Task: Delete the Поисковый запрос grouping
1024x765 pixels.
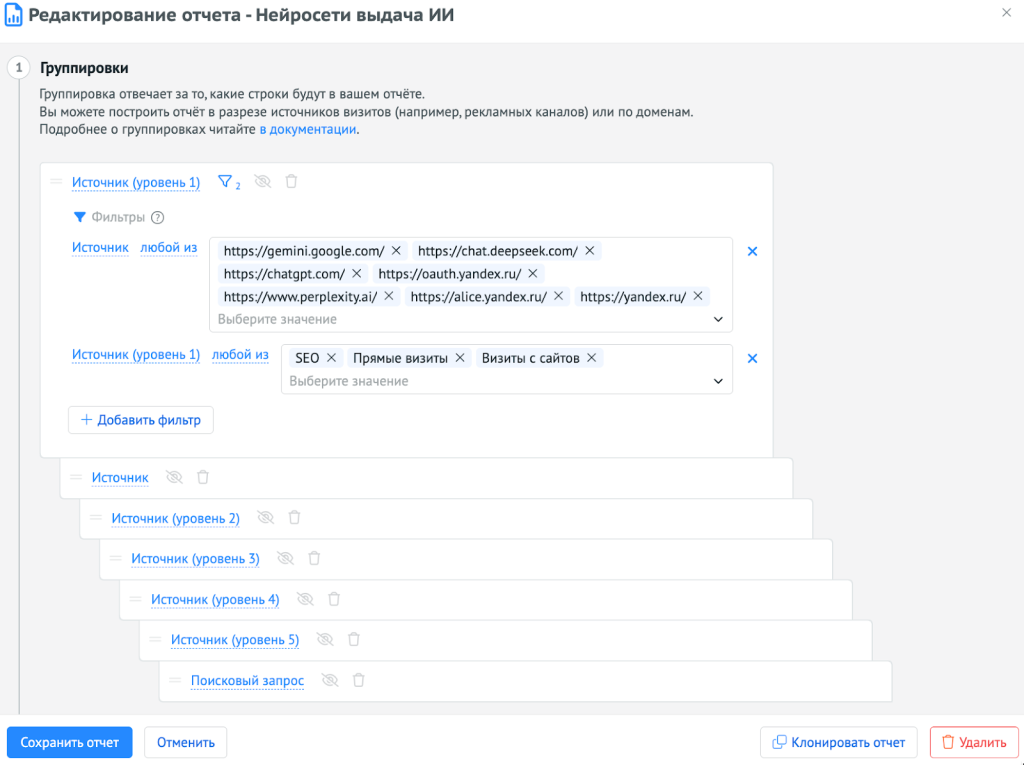Action: [x=358, y=680]
